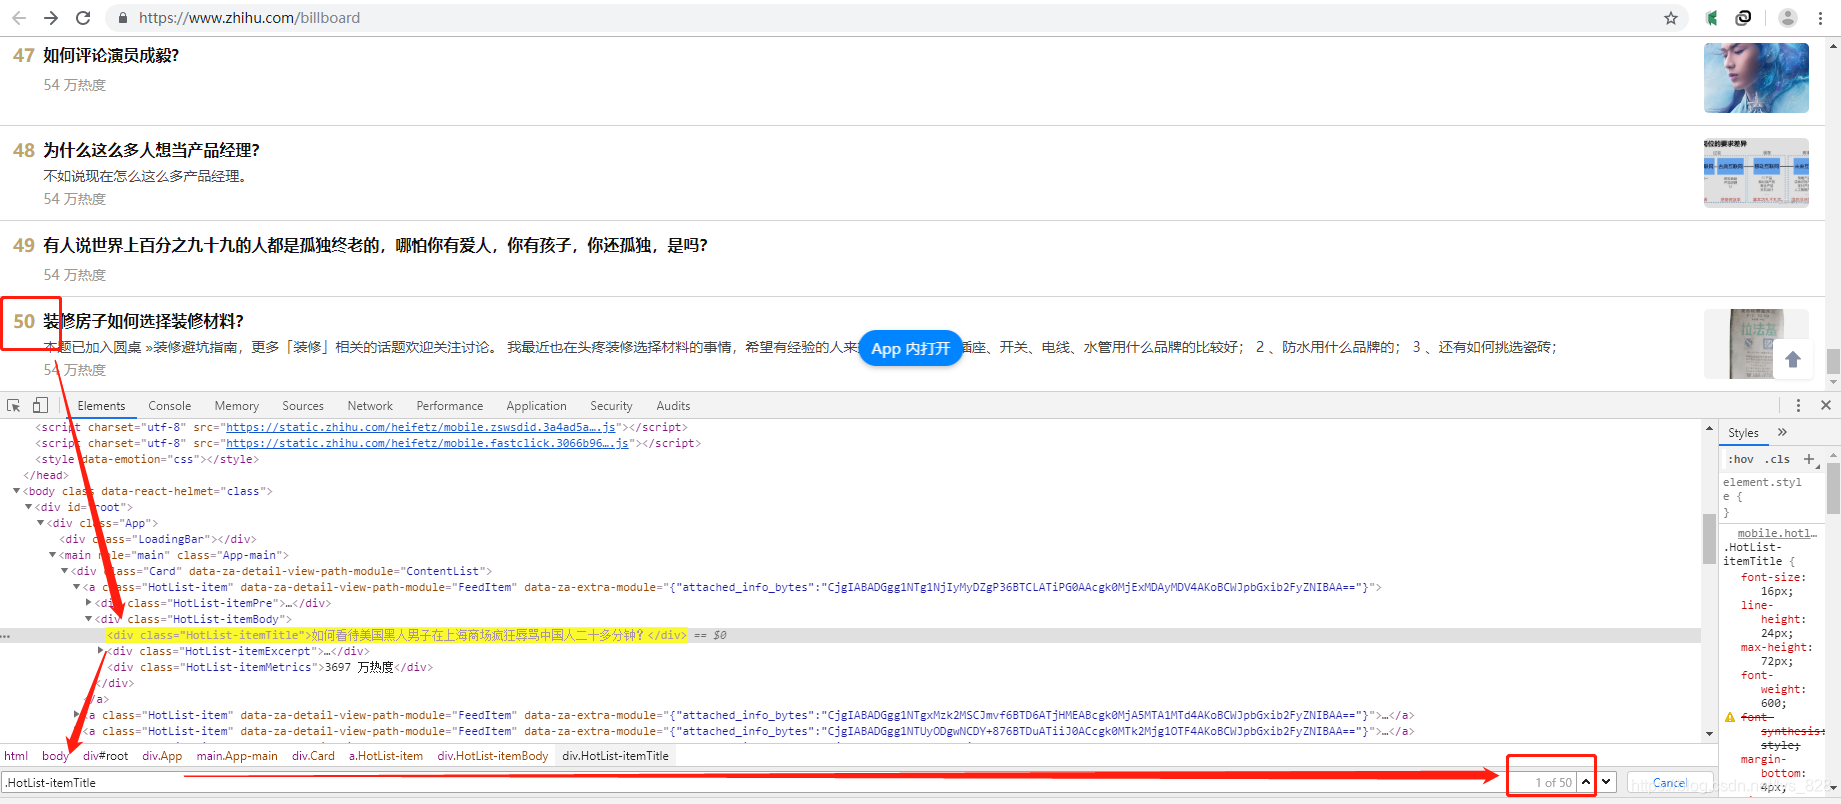Select a.HotList-item in the DOM breadcrumb
Screen dimensions: 1841x804
[x=385, y=756]
